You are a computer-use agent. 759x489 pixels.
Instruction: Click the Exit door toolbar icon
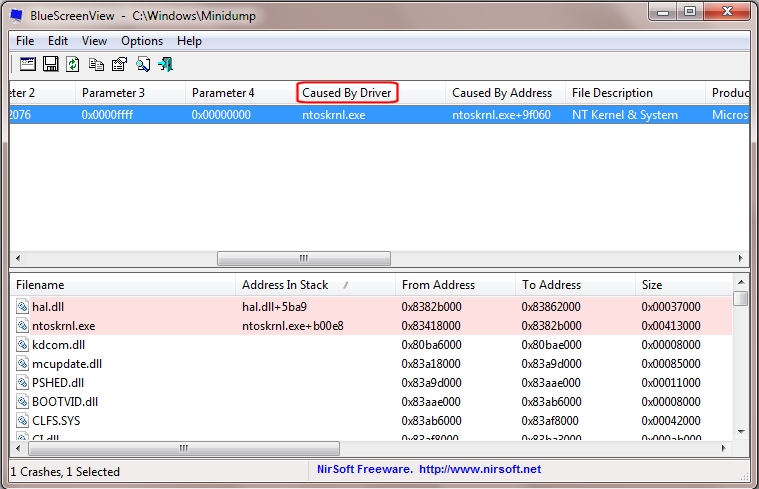165,64
